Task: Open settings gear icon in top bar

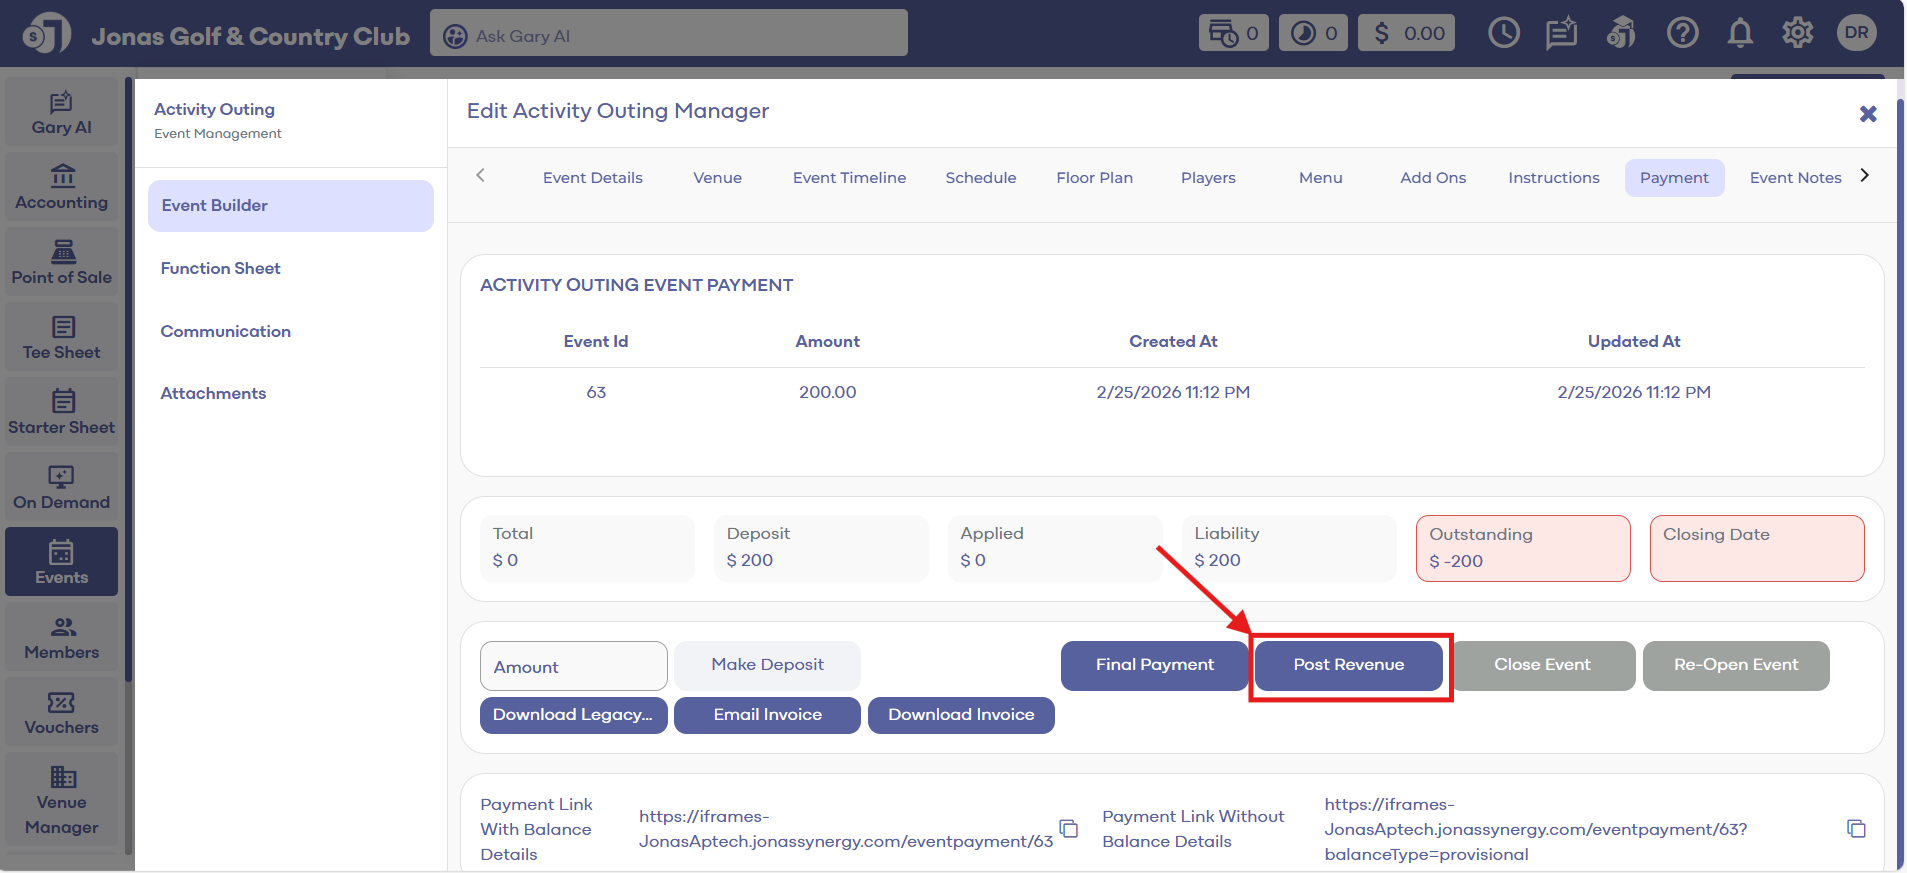Action: coord(1797,33)
